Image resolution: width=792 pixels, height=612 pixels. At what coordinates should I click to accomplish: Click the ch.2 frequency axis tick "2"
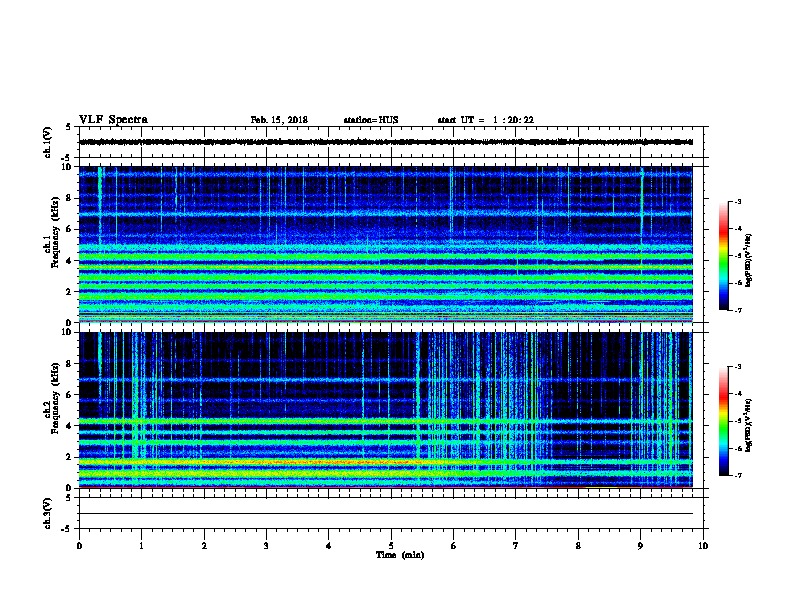[69, 457]
